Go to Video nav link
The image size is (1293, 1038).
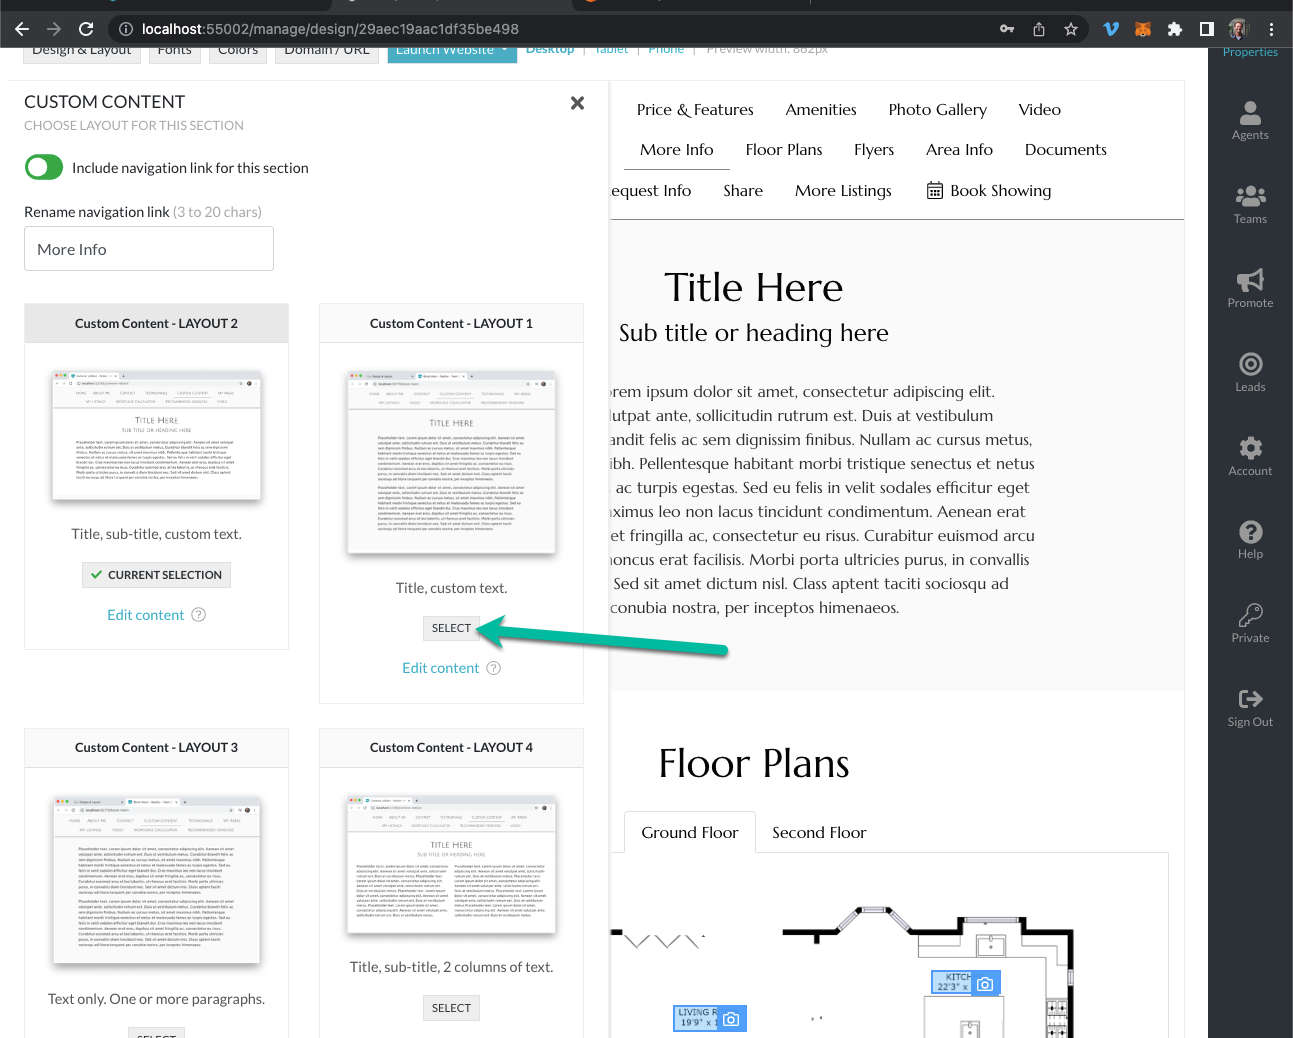point(1040,110)
